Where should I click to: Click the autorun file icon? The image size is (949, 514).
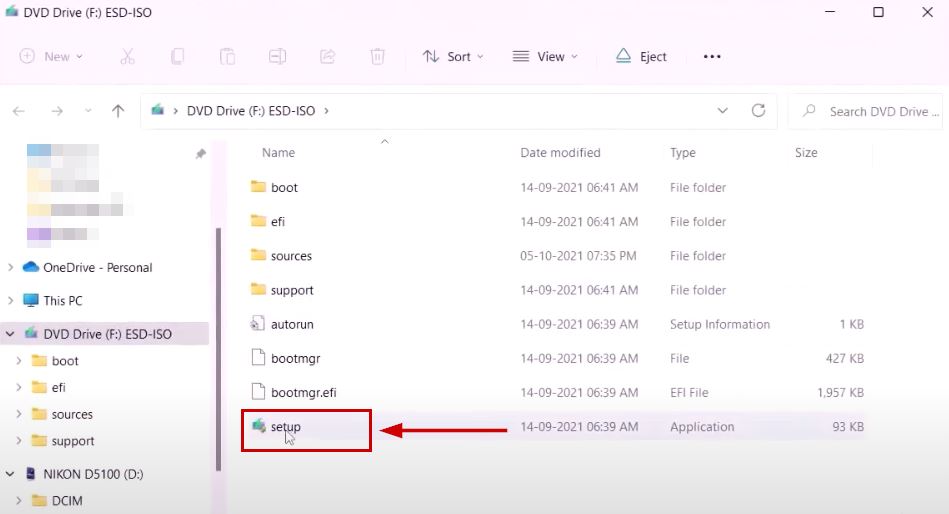coord(258,323)
